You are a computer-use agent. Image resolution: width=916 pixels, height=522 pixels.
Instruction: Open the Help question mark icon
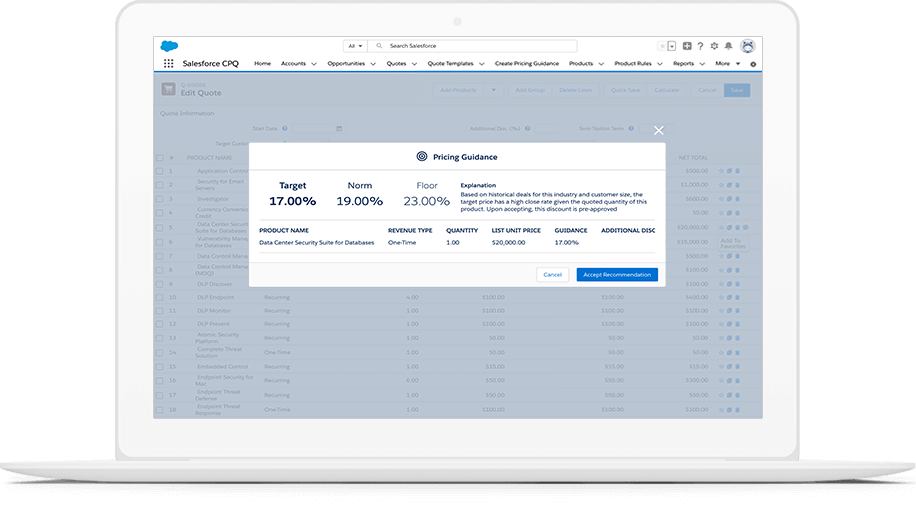point(700,46)
